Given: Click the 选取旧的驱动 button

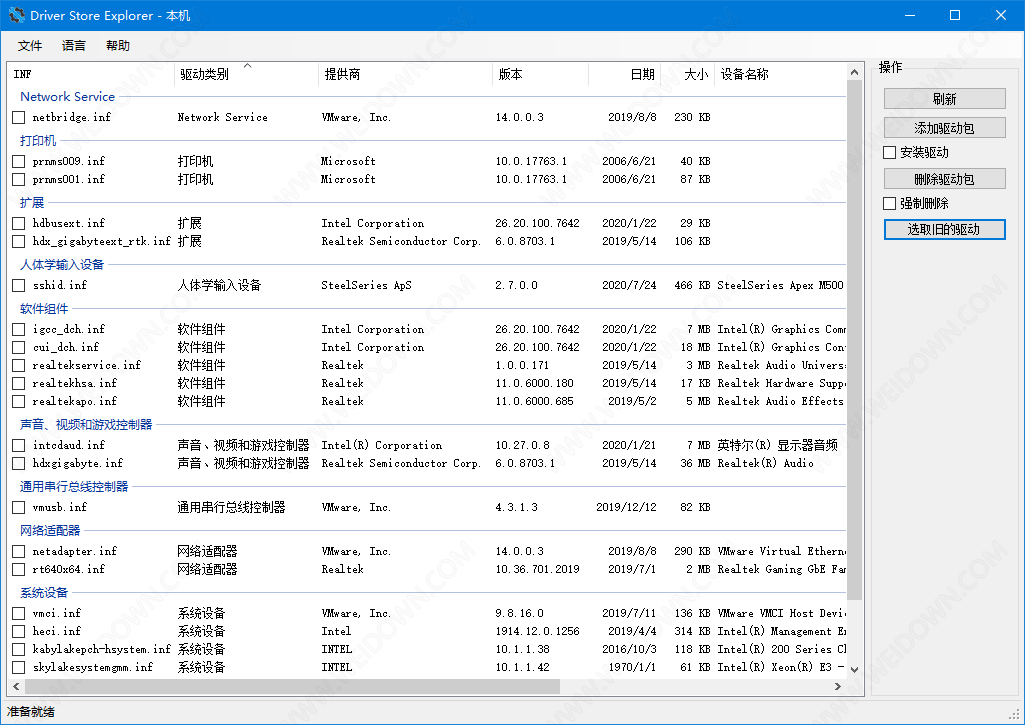Looking at the screenshot, I should tap(944, 230).
